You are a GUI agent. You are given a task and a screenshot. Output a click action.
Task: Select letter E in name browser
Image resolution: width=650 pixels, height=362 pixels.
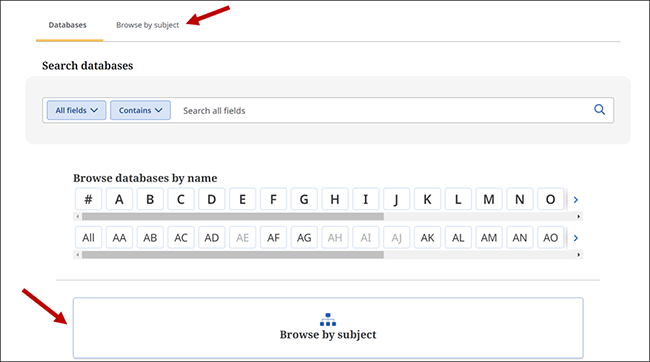(x=243, y=199)
